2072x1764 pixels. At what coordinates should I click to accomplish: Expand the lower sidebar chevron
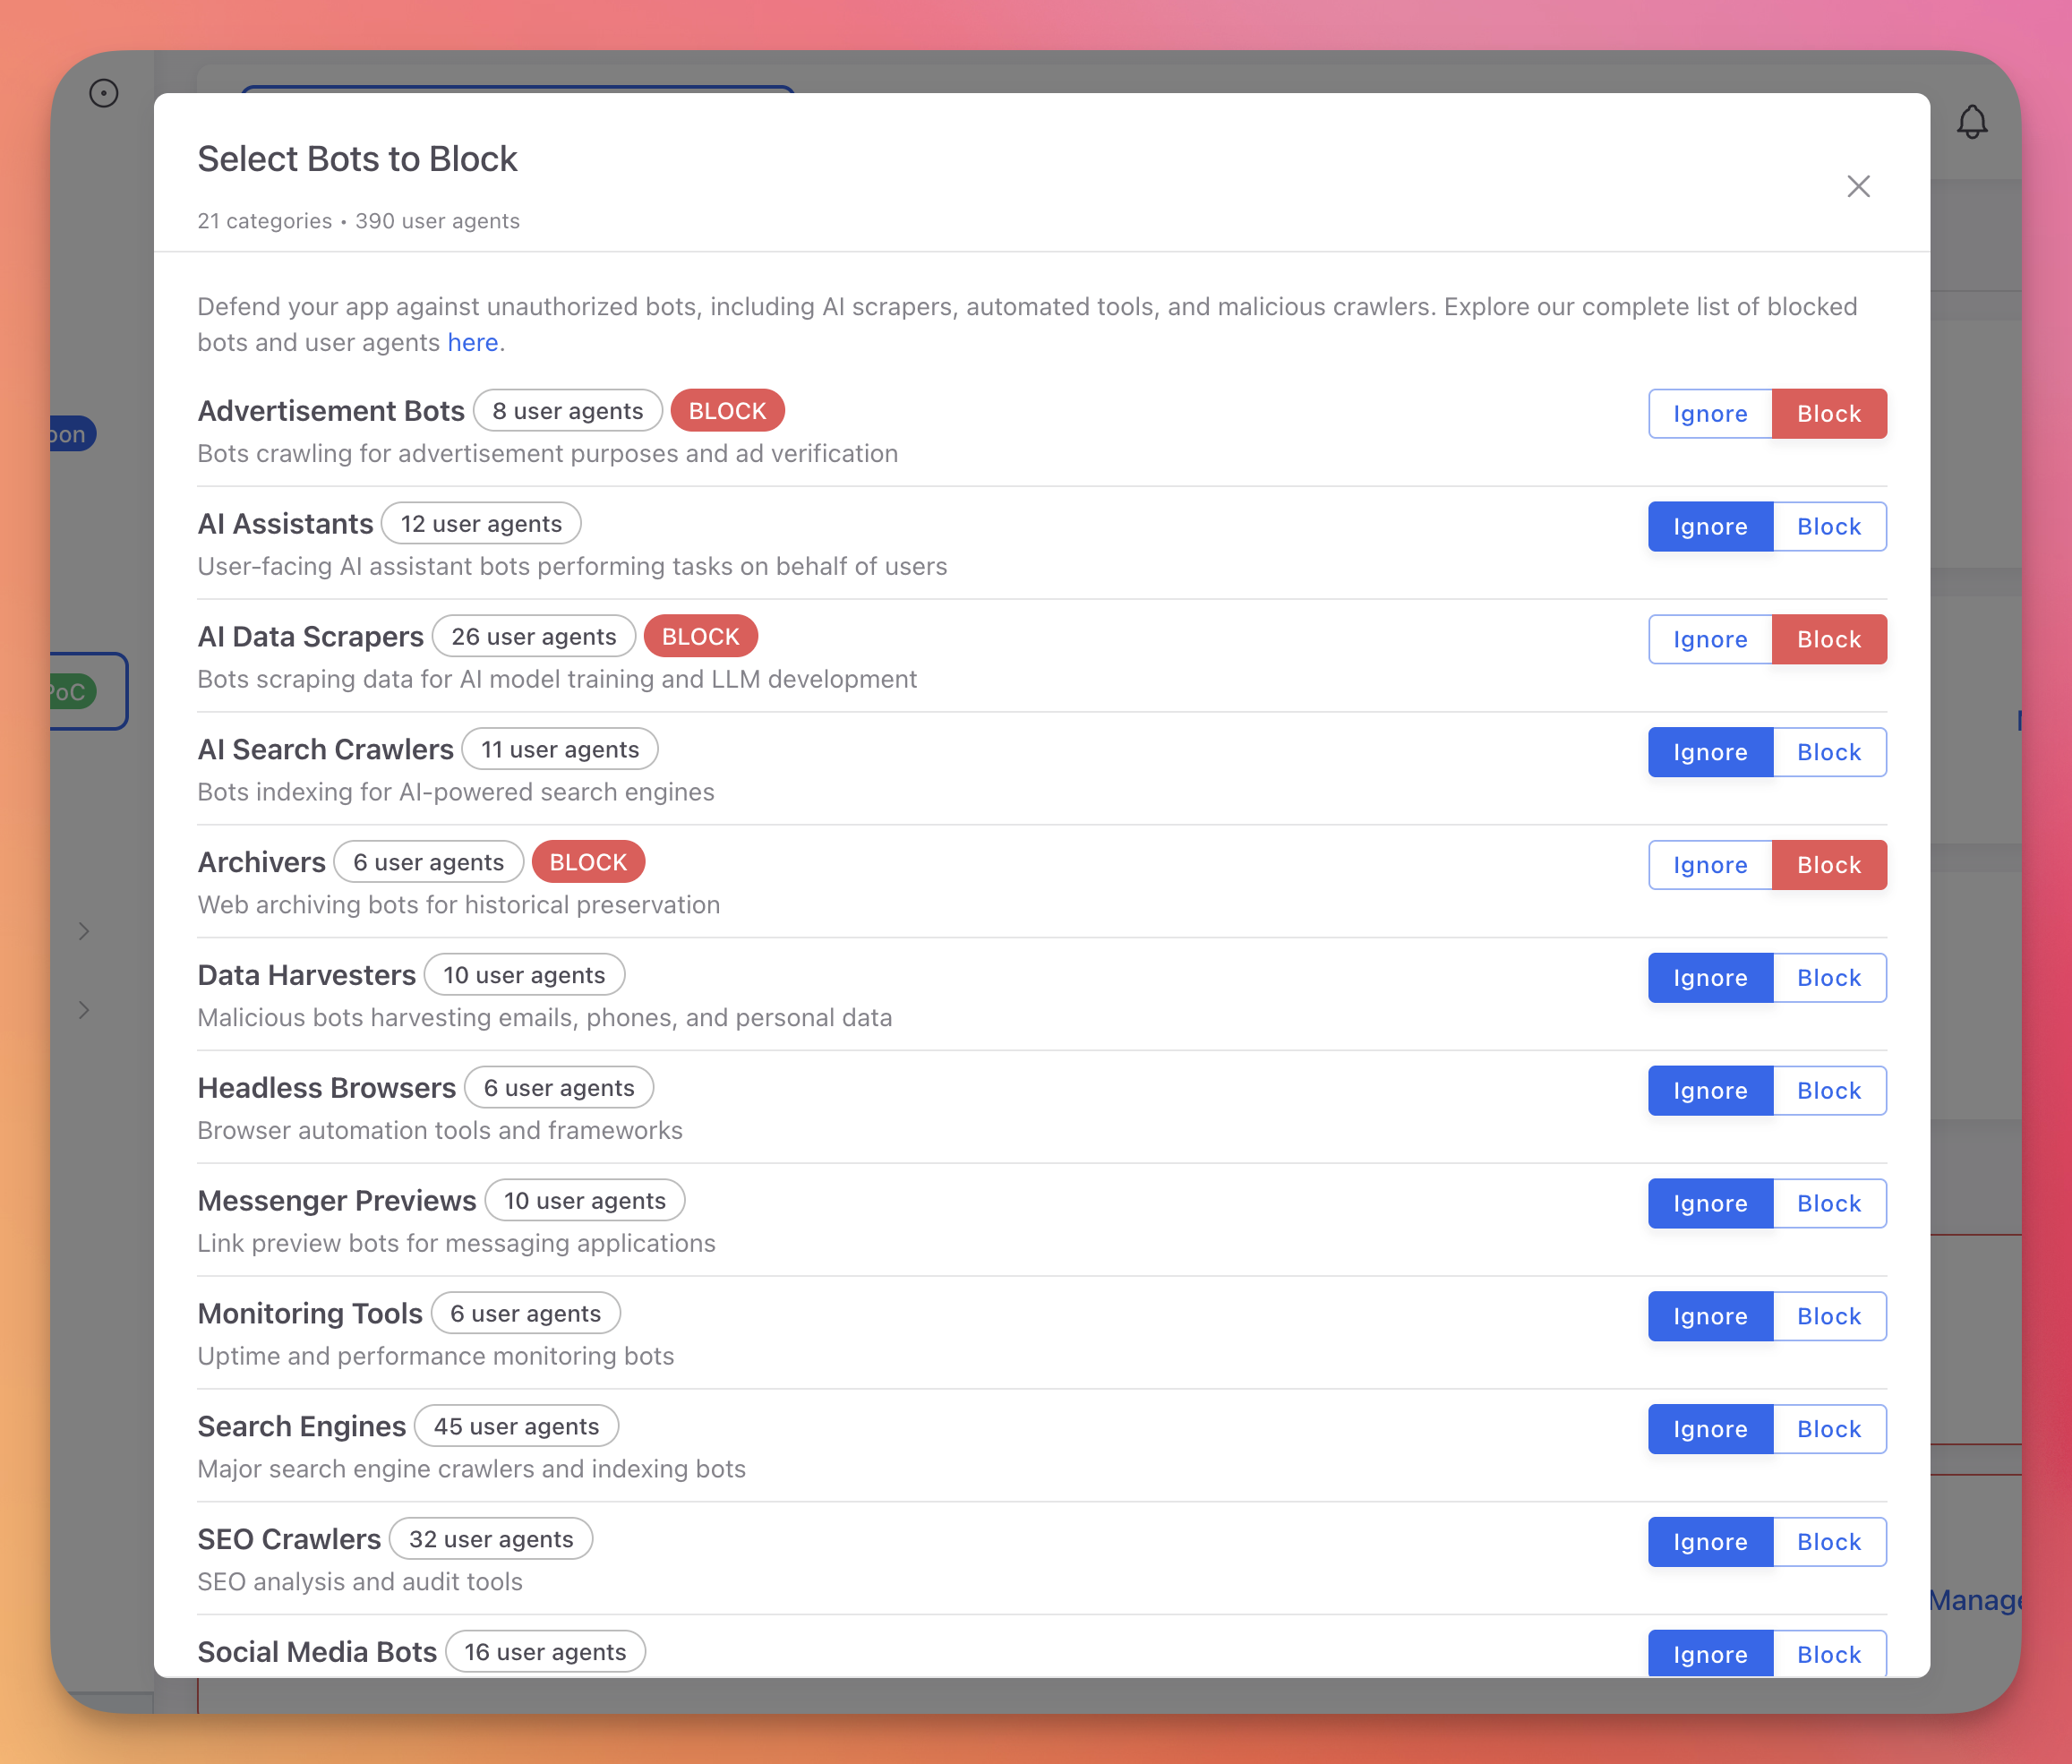point(84,1010)
